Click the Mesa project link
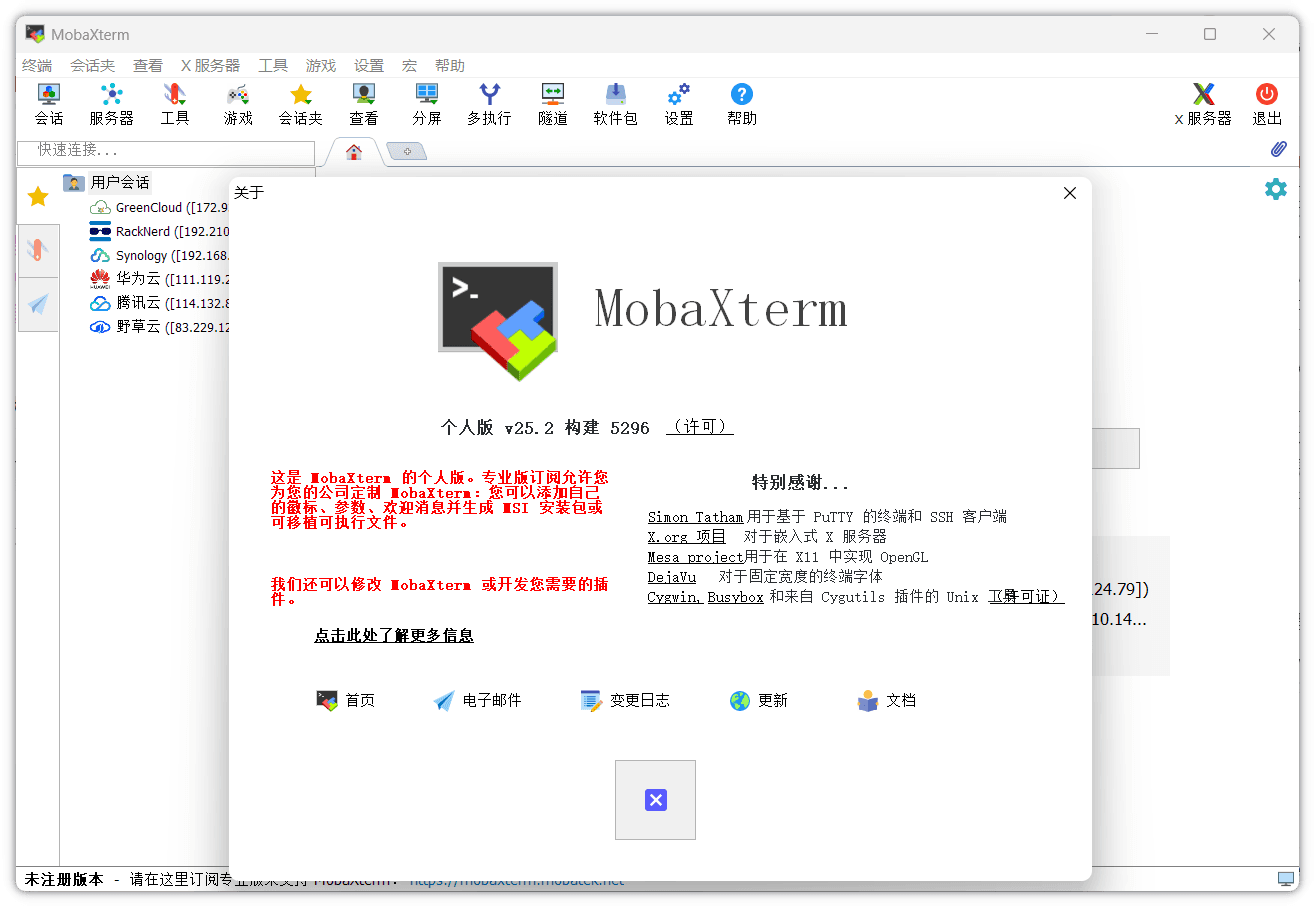The image size is (1315, 907). pos(695,557)
